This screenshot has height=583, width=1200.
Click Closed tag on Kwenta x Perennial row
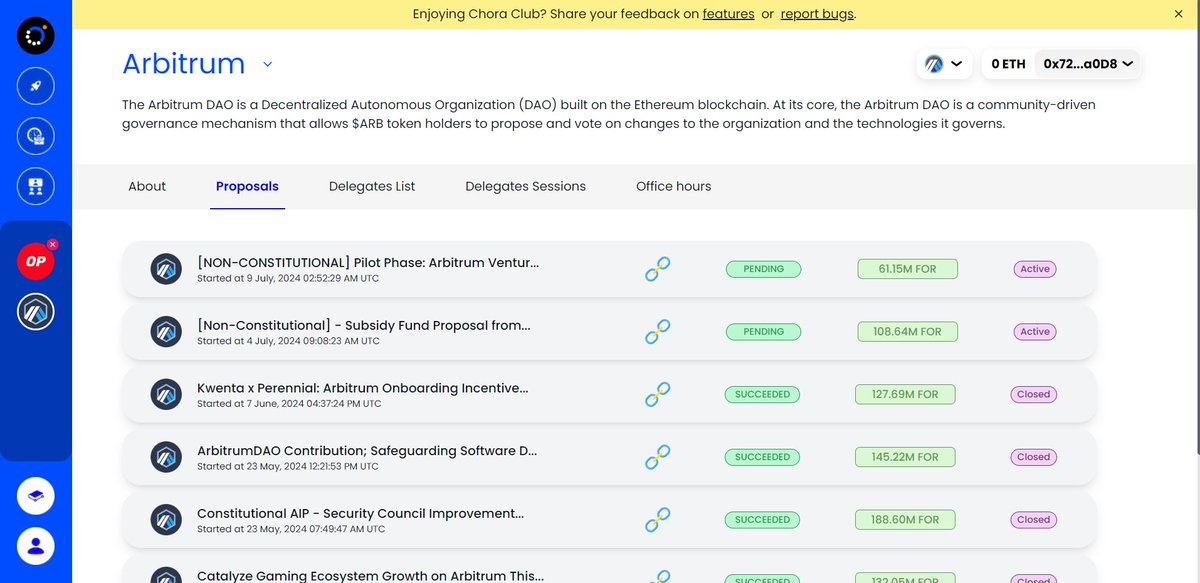tap(1034, 394)
